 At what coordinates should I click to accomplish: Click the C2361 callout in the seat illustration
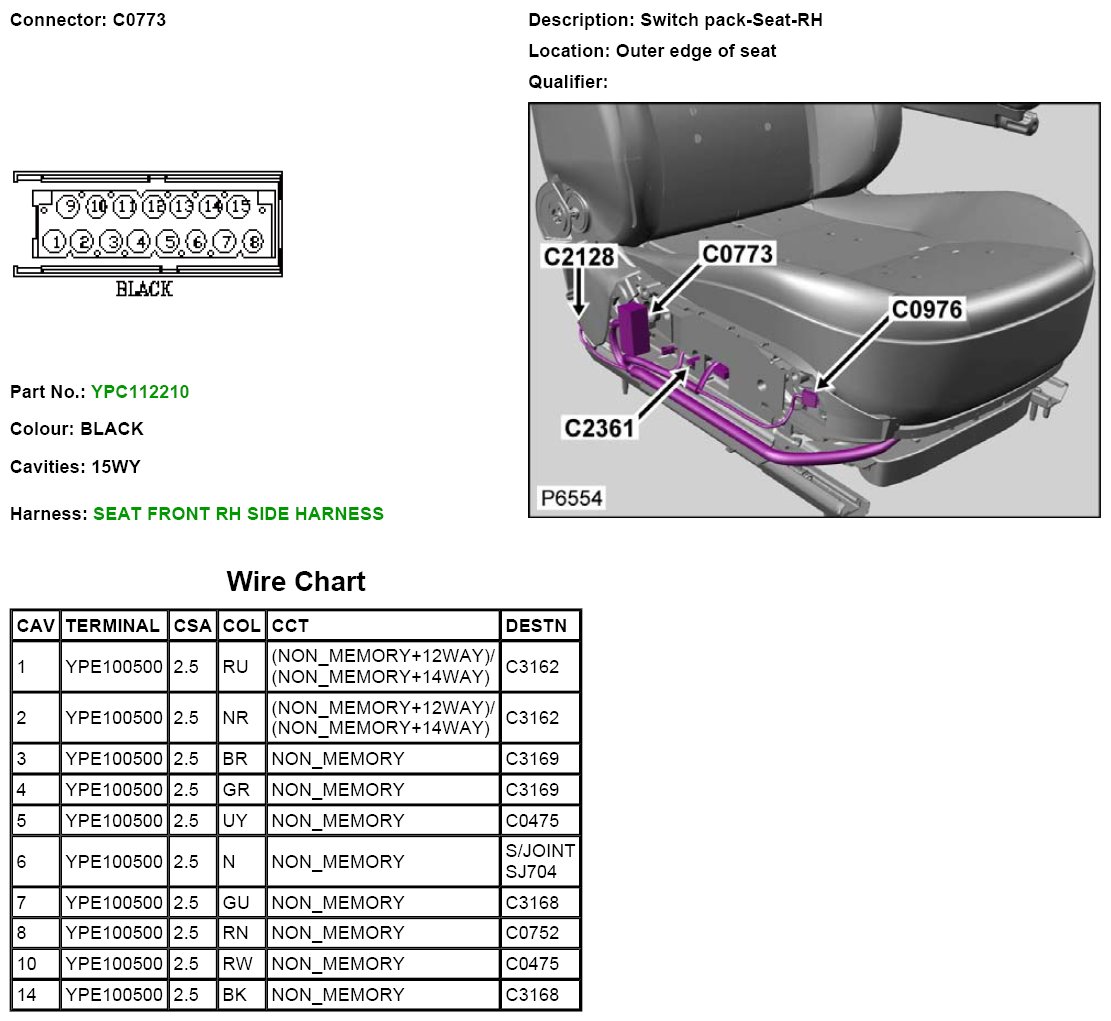(x=599, y=428)
